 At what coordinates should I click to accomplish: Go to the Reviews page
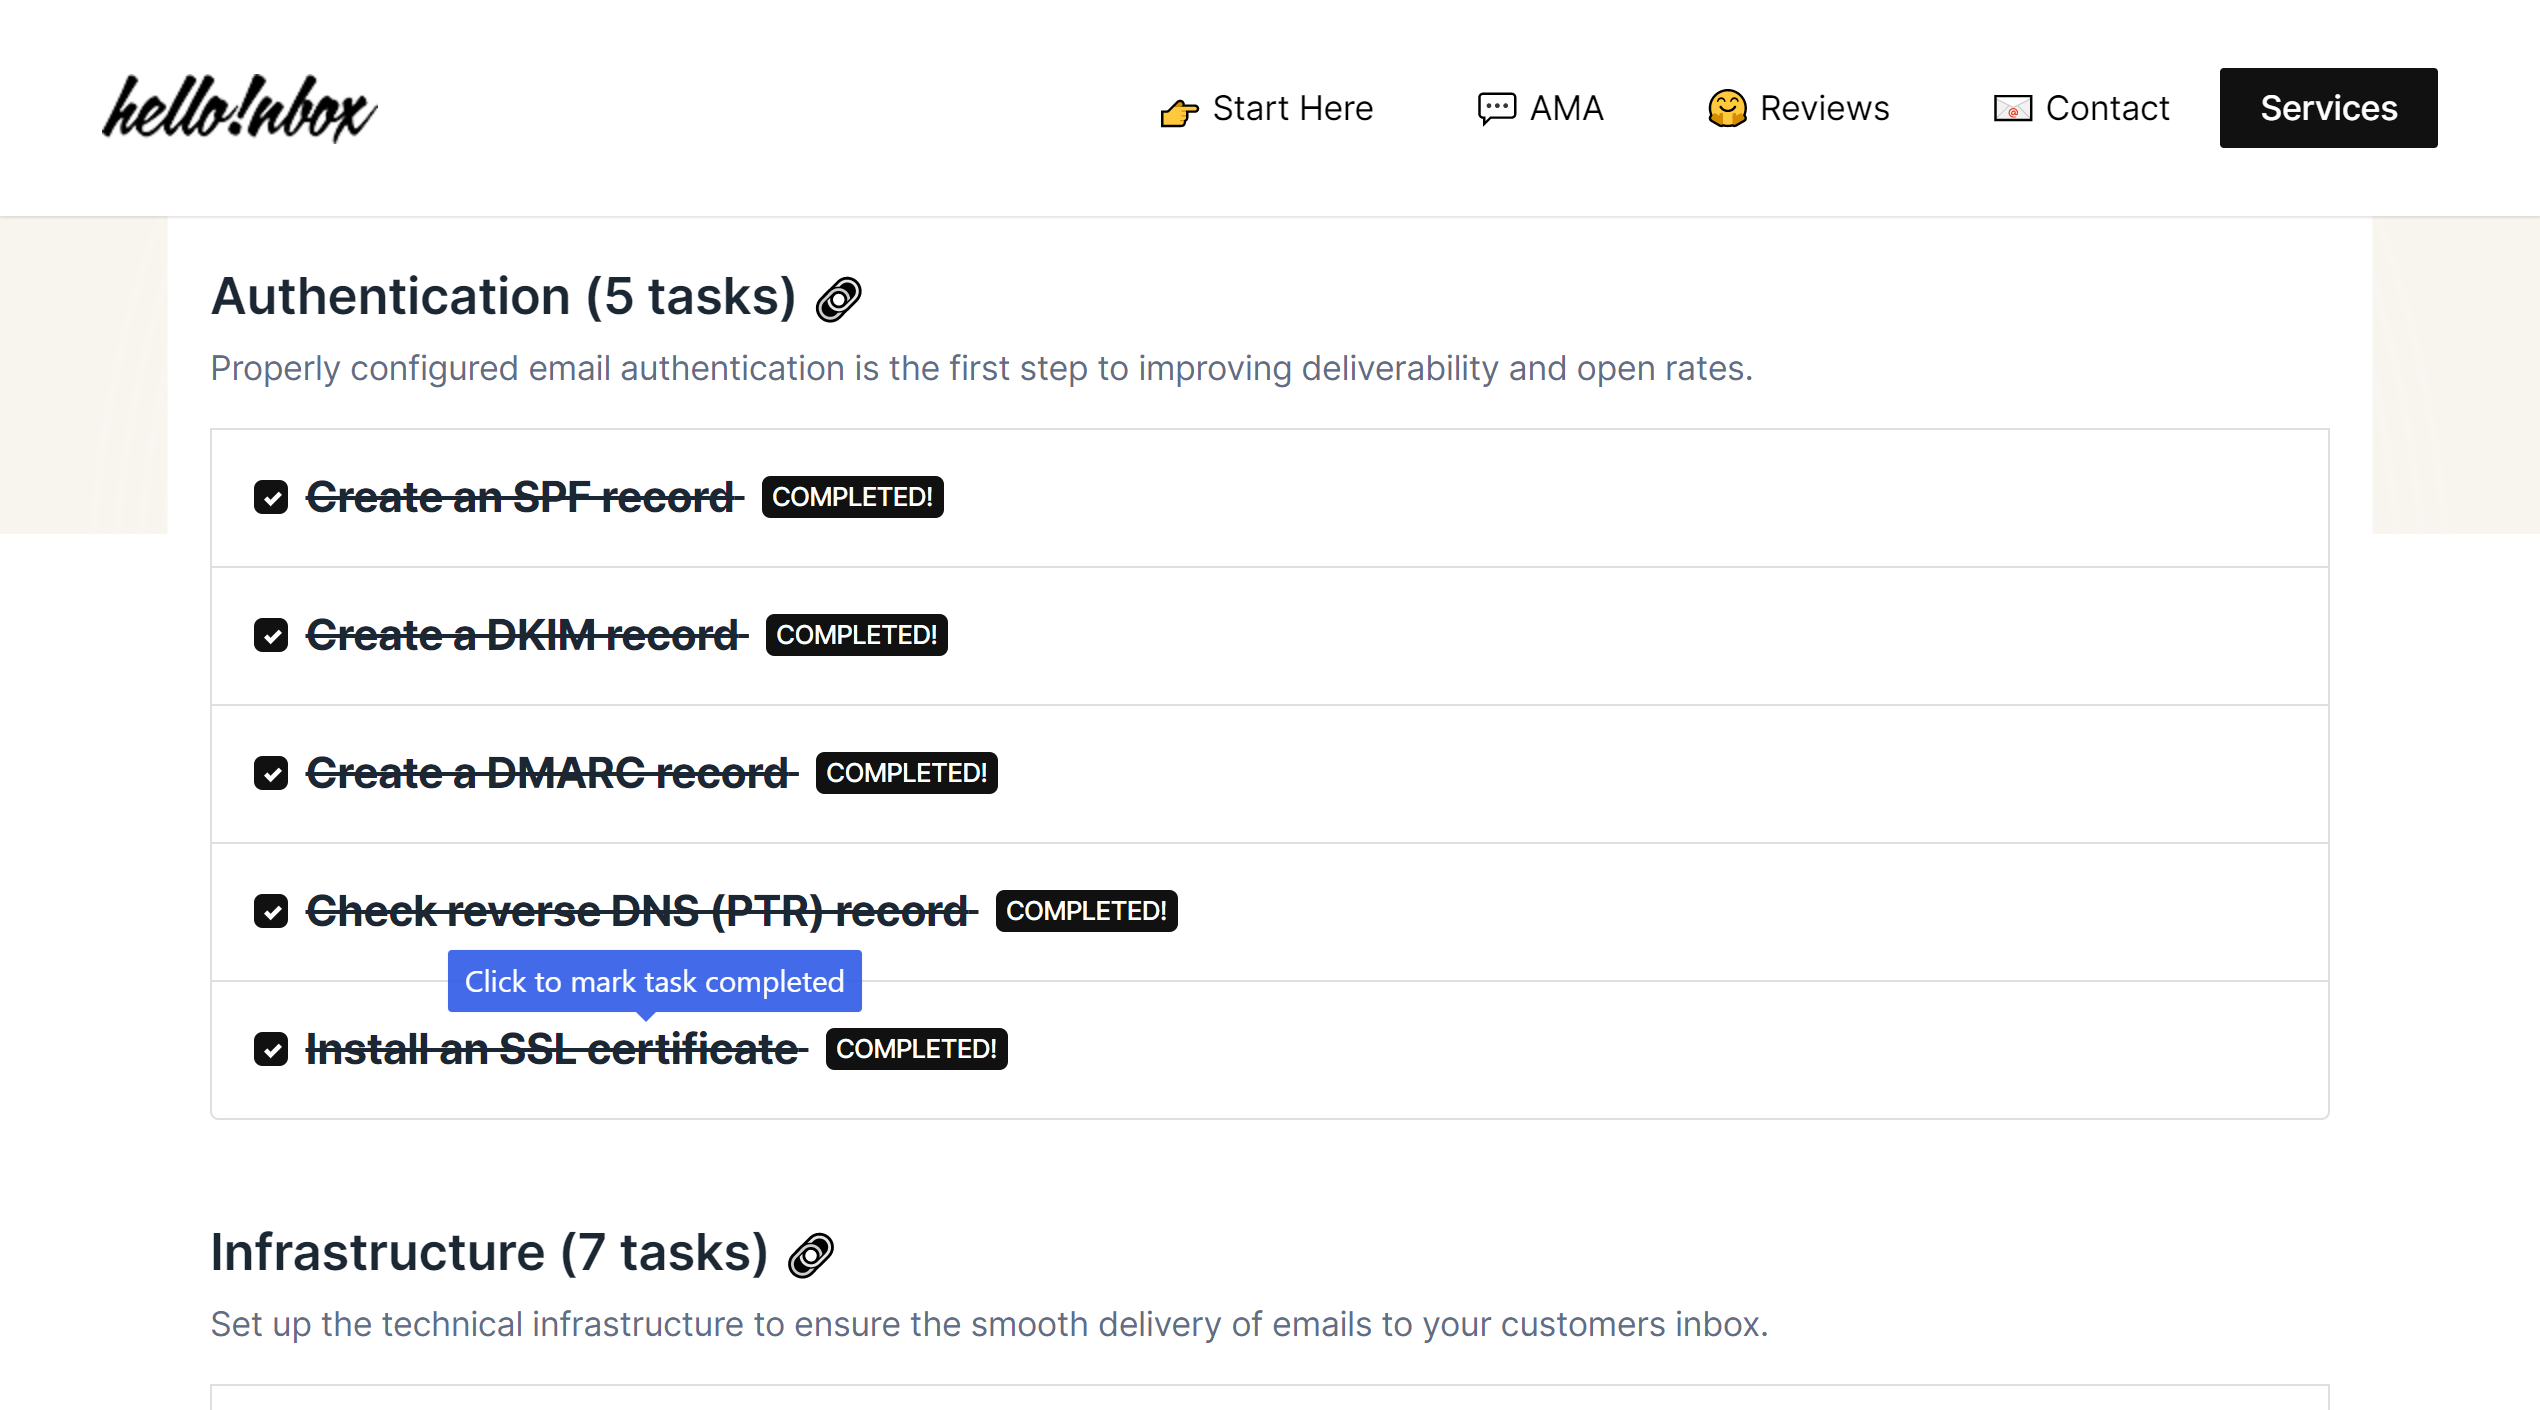(1824, 108)
